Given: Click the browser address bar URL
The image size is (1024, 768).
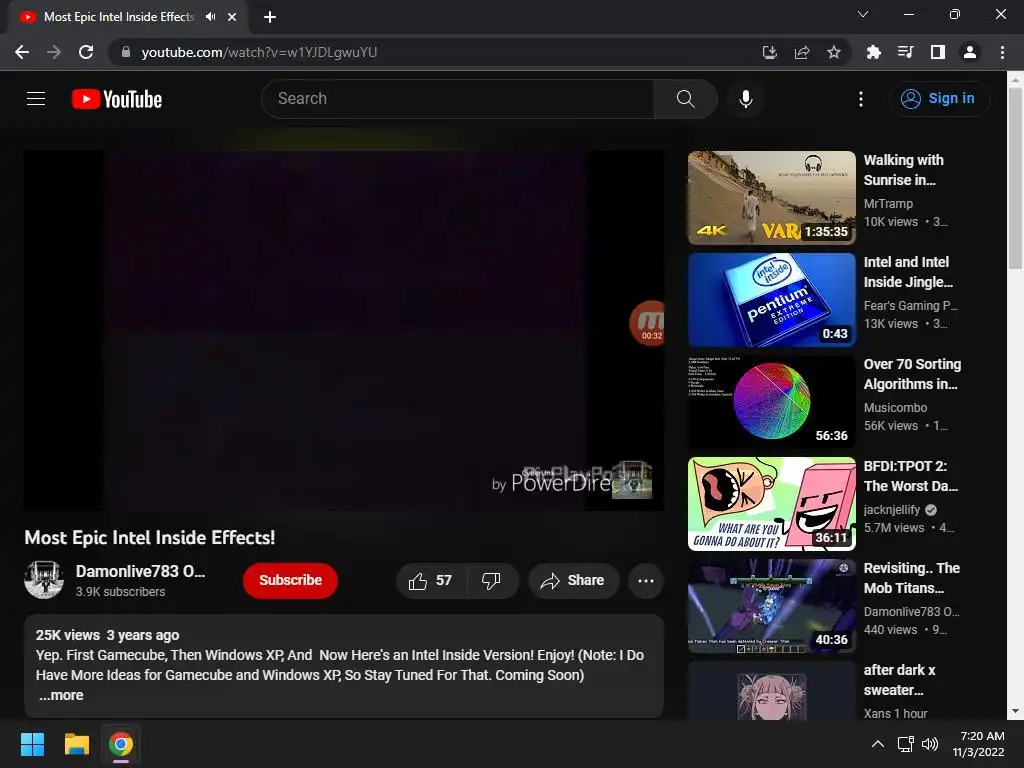Looking at the screenshot, I should (259, 52).
